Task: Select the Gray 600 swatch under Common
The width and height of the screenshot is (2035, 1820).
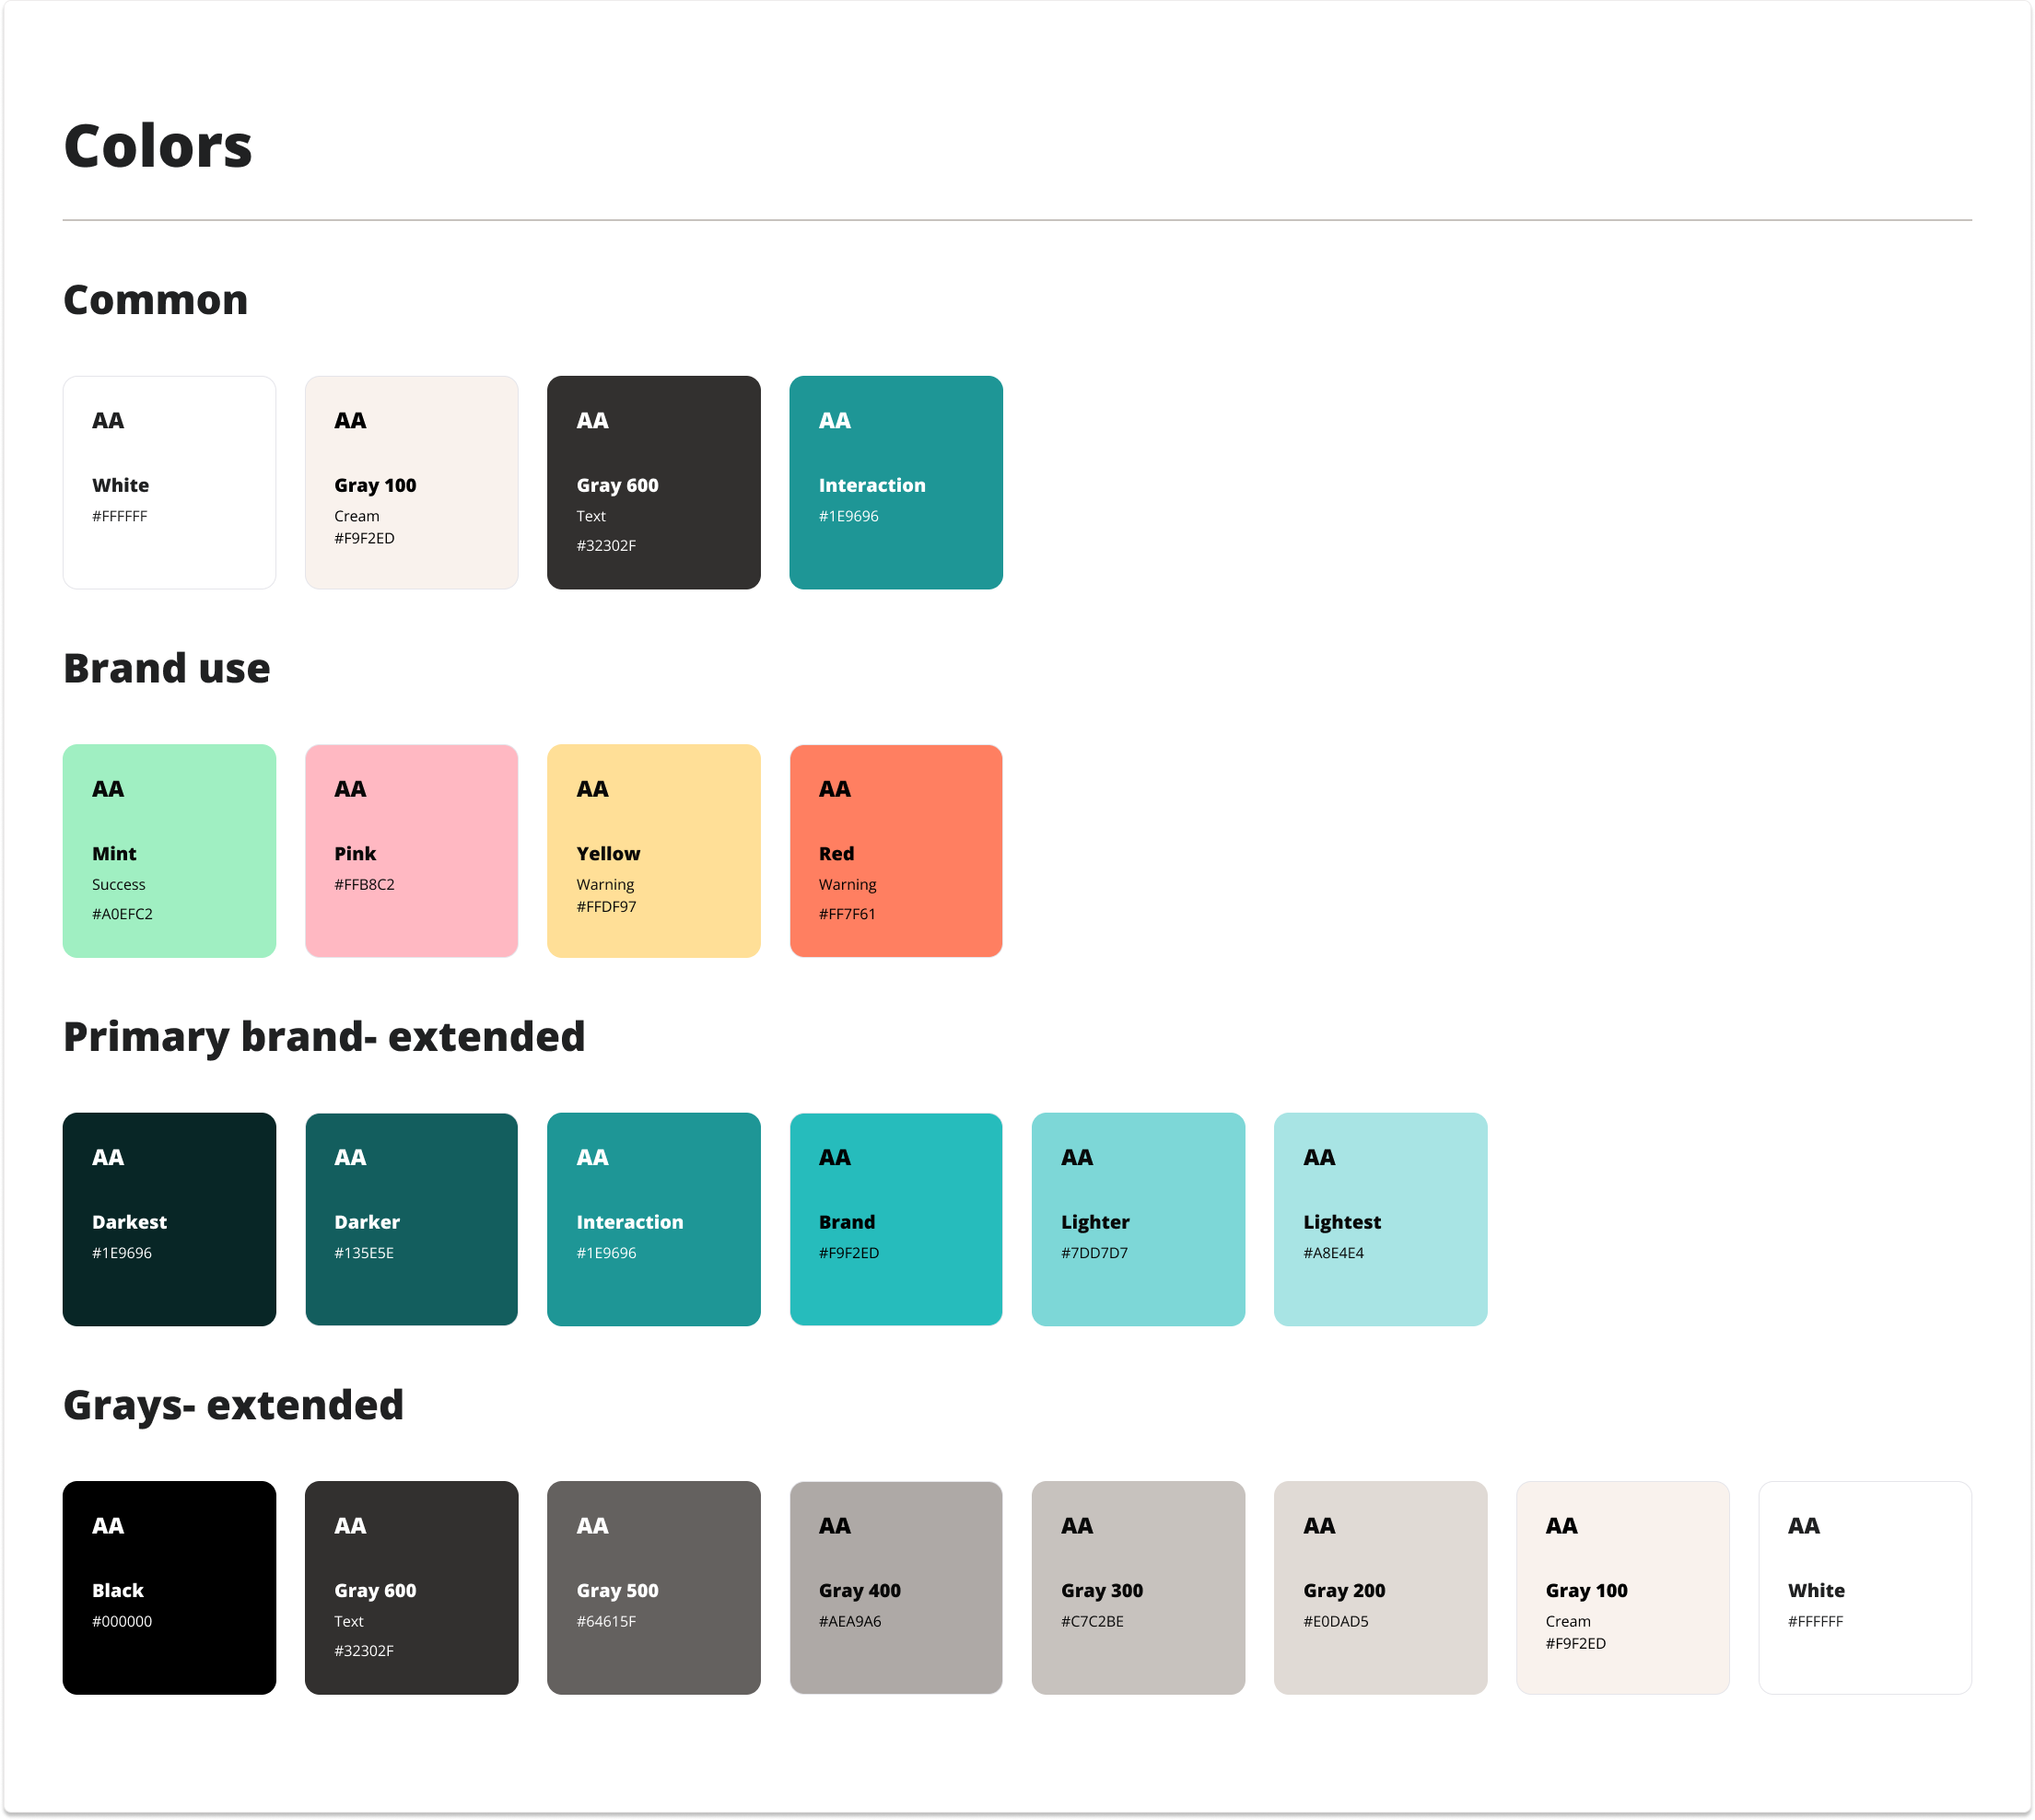Action: 653,482
